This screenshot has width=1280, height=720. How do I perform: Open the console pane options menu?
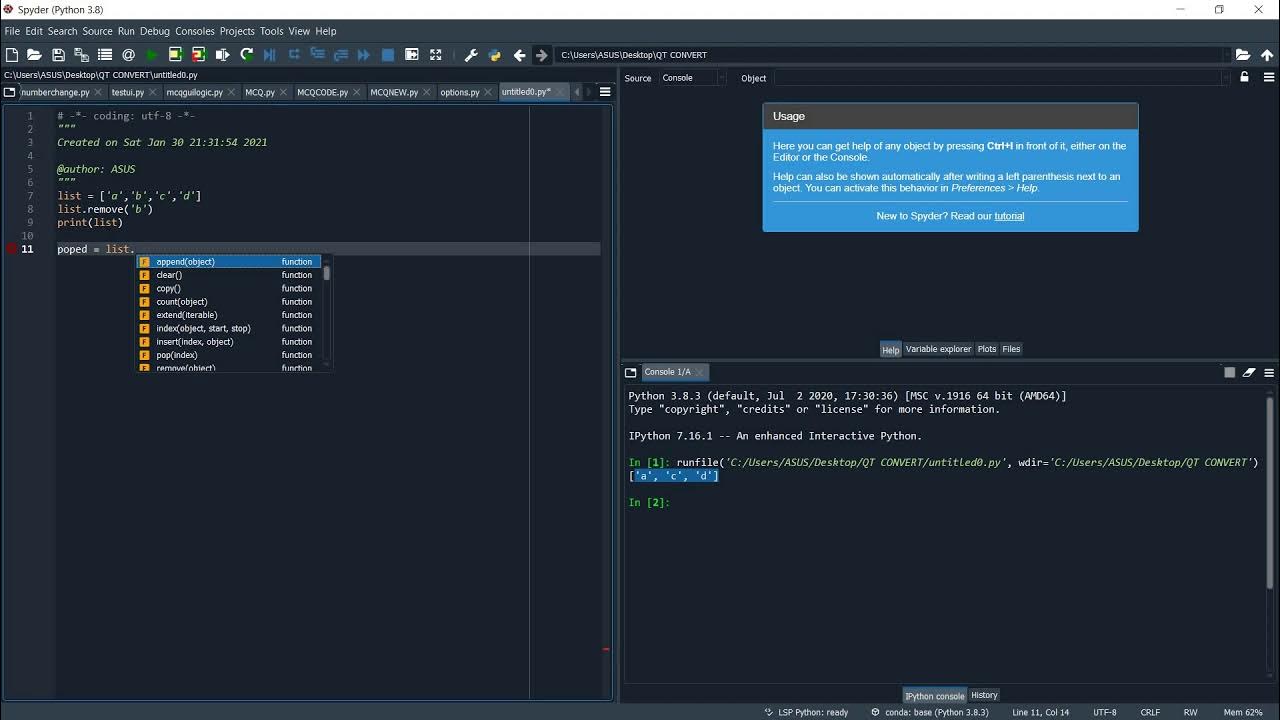[x=1269, y=372]
